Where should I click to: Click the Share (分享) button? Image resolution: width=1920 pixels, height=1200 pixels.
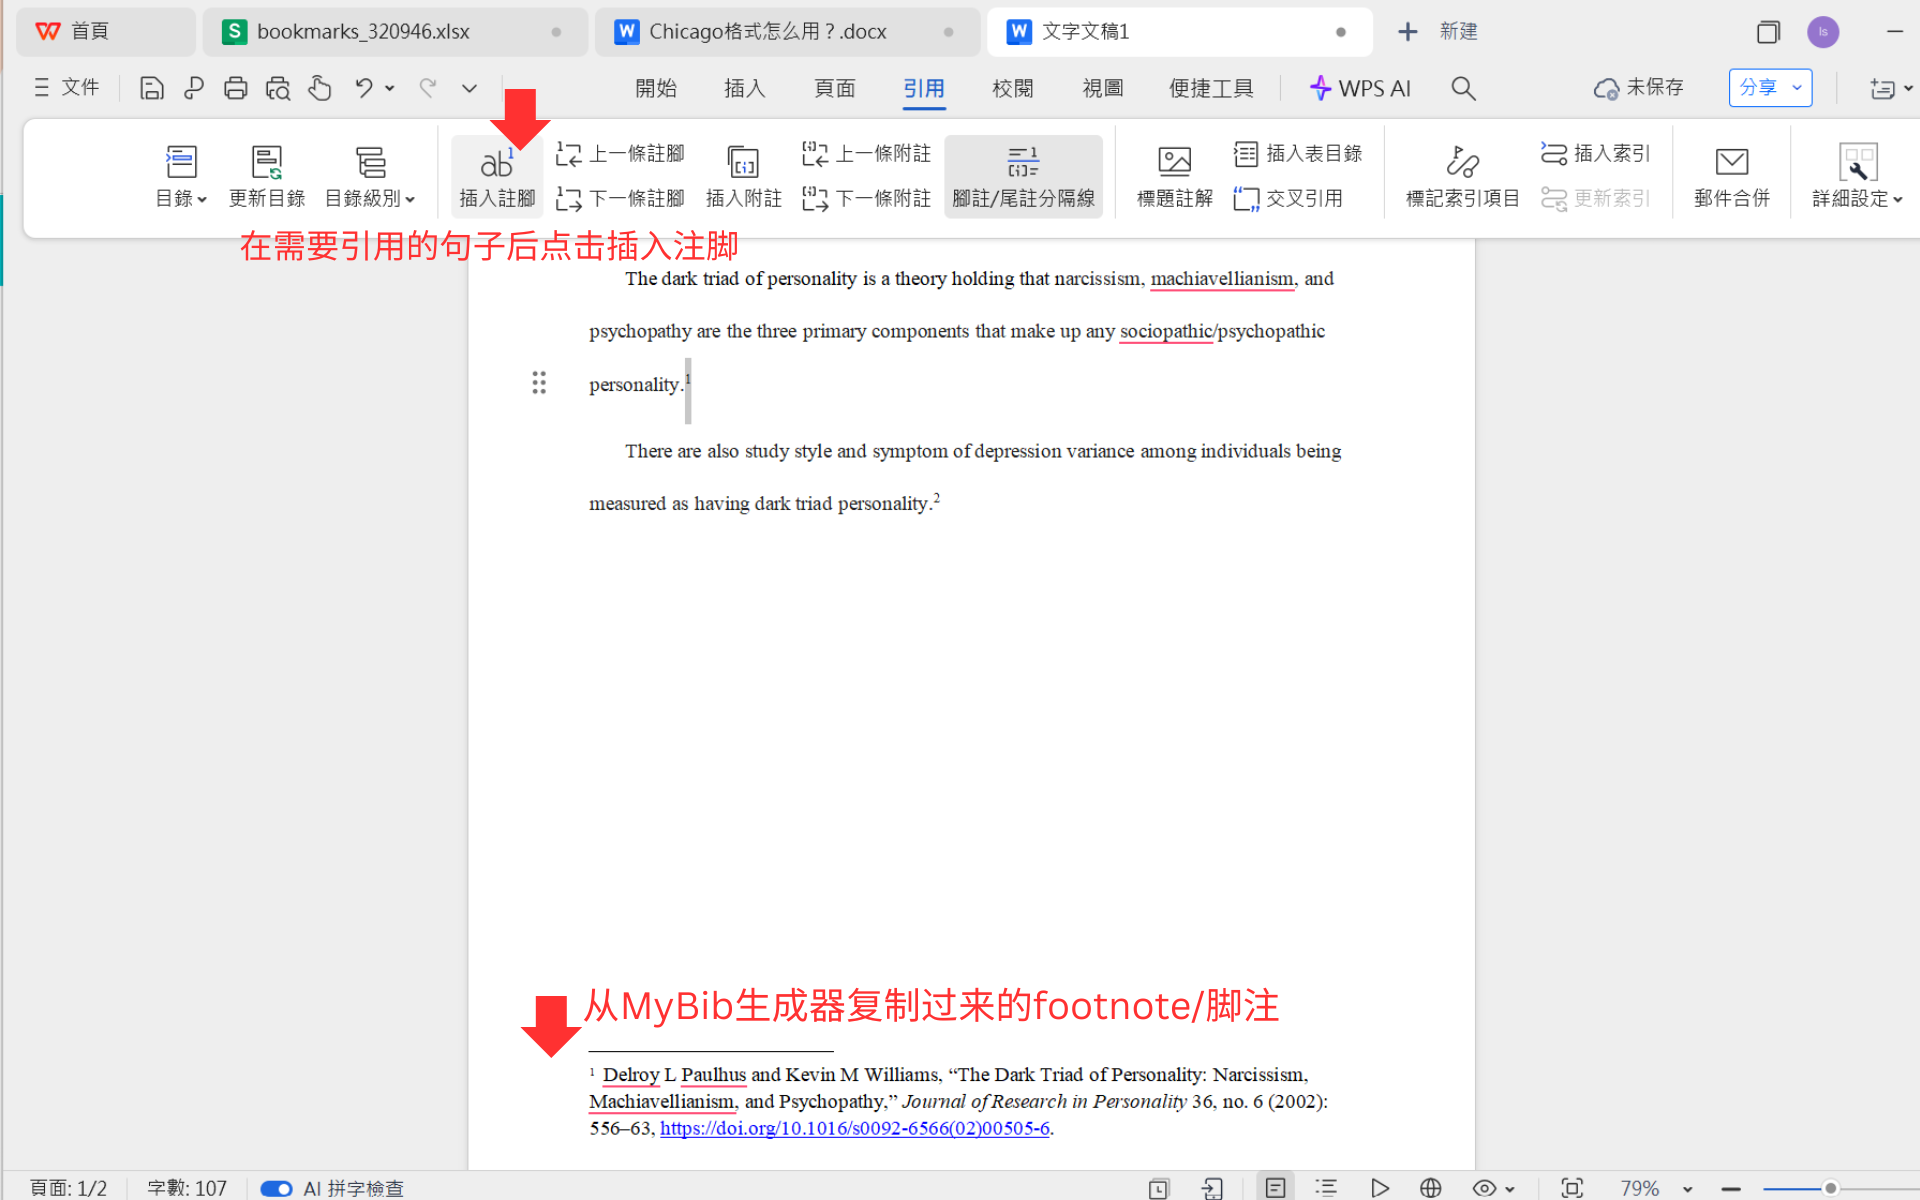pyautogui.click(x=1758, y=88)
